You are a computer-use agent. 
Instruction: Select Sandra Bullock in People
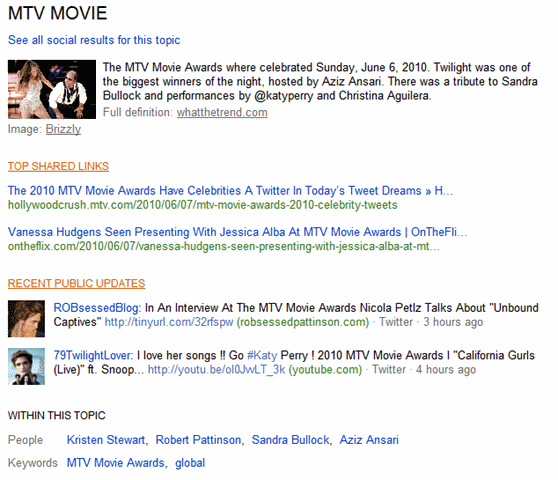[290, 440]
